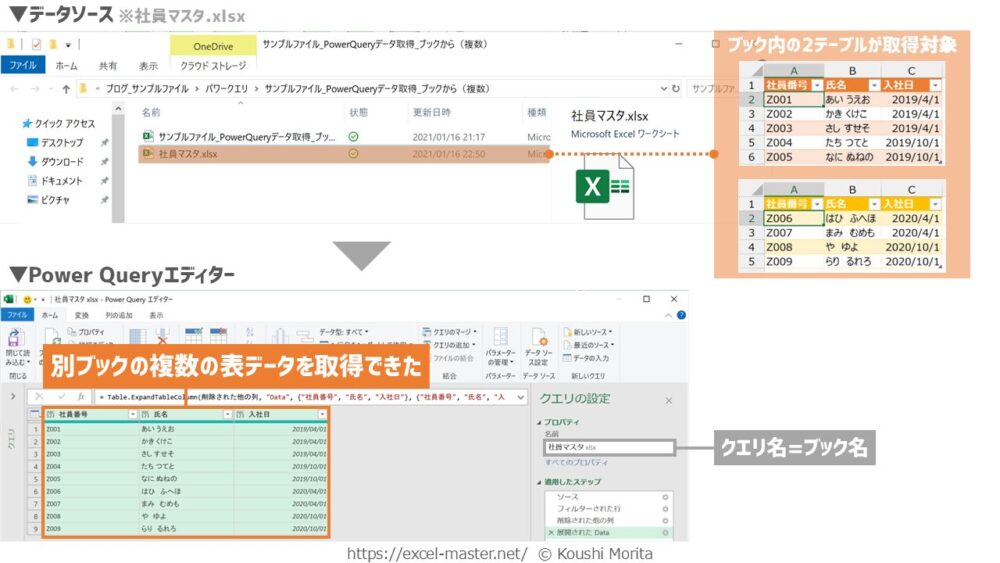Click the up arrow in Explorer's navigation bar
The image size is (1000, 563).
(66, 88)
